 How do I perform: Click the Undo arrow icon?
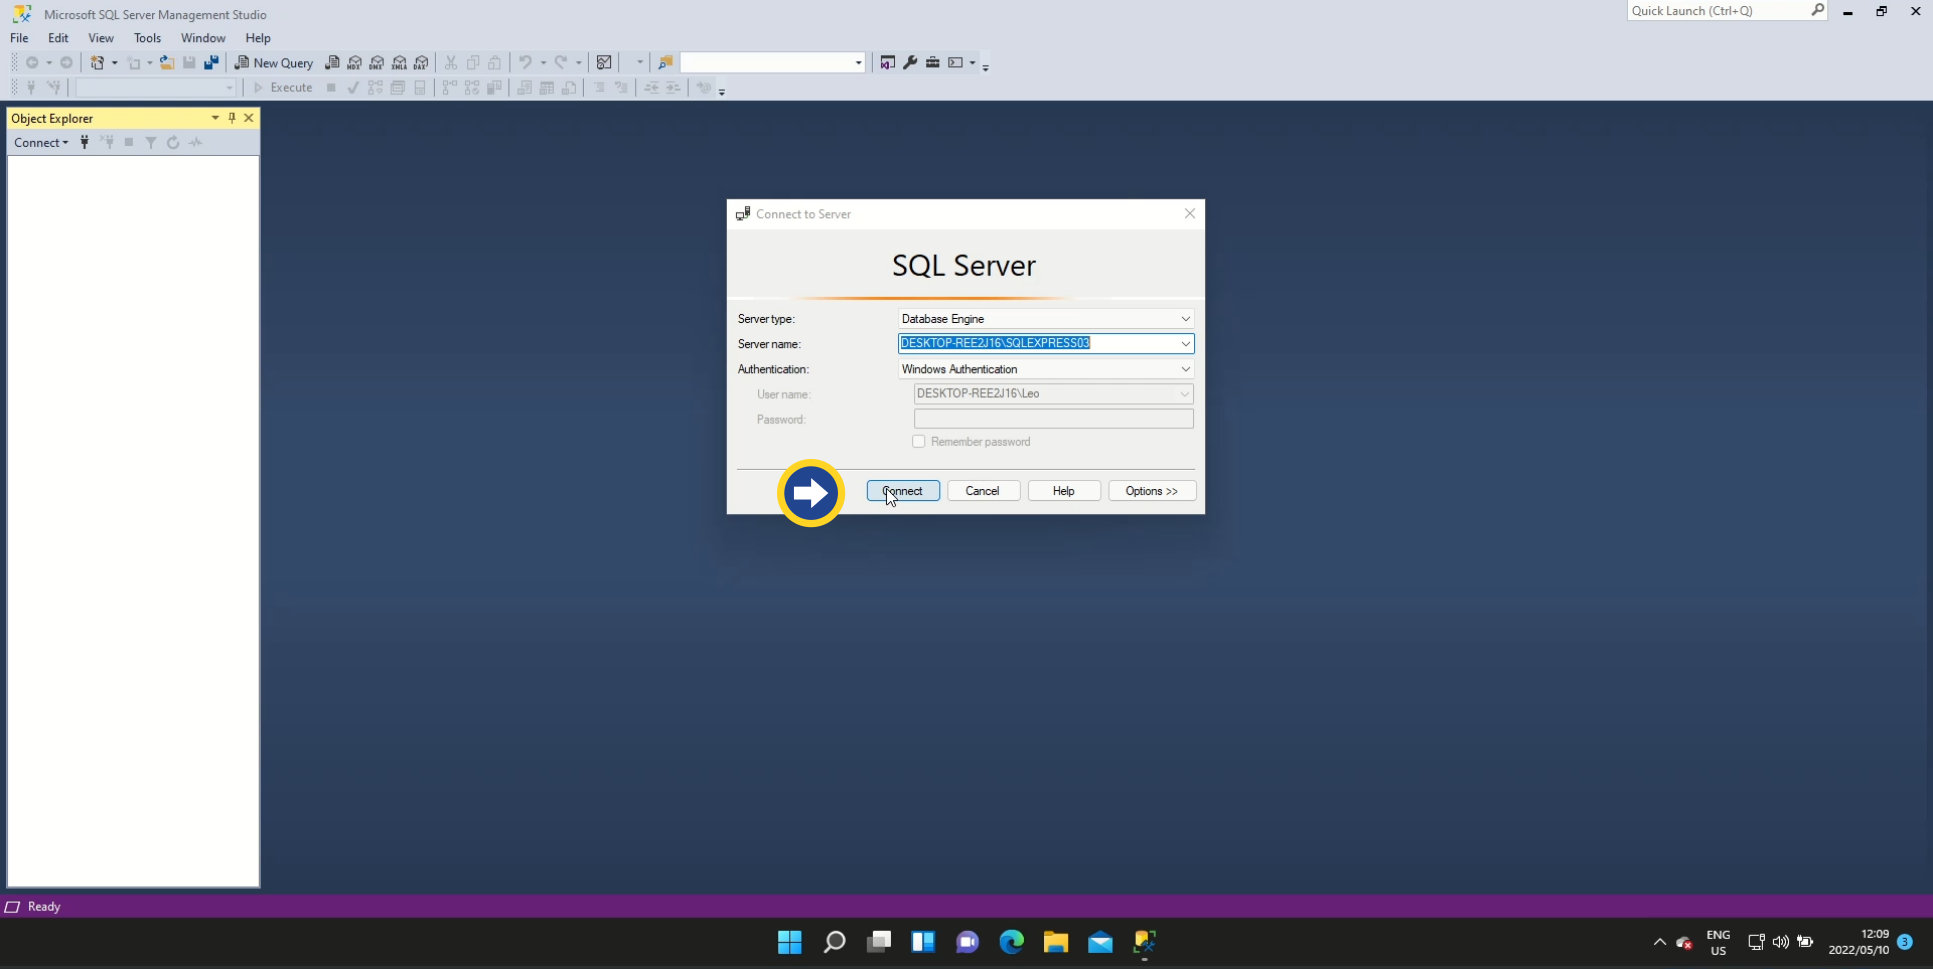coord(525,62)
